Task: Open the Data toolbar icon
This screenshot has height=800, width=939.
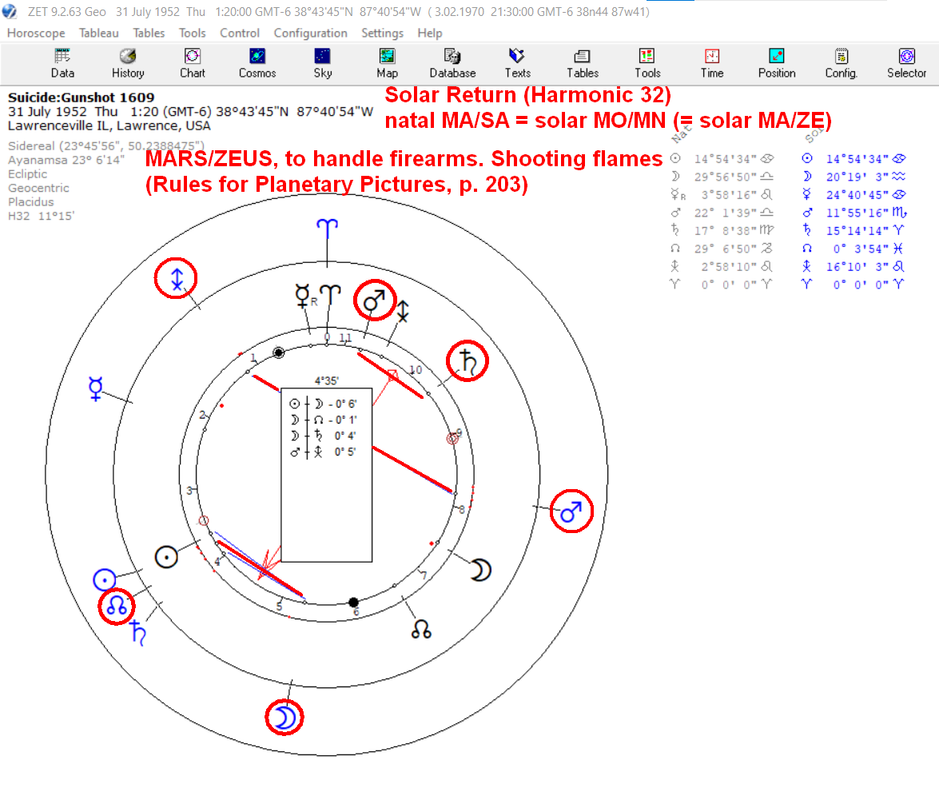Action: [62, 63]
